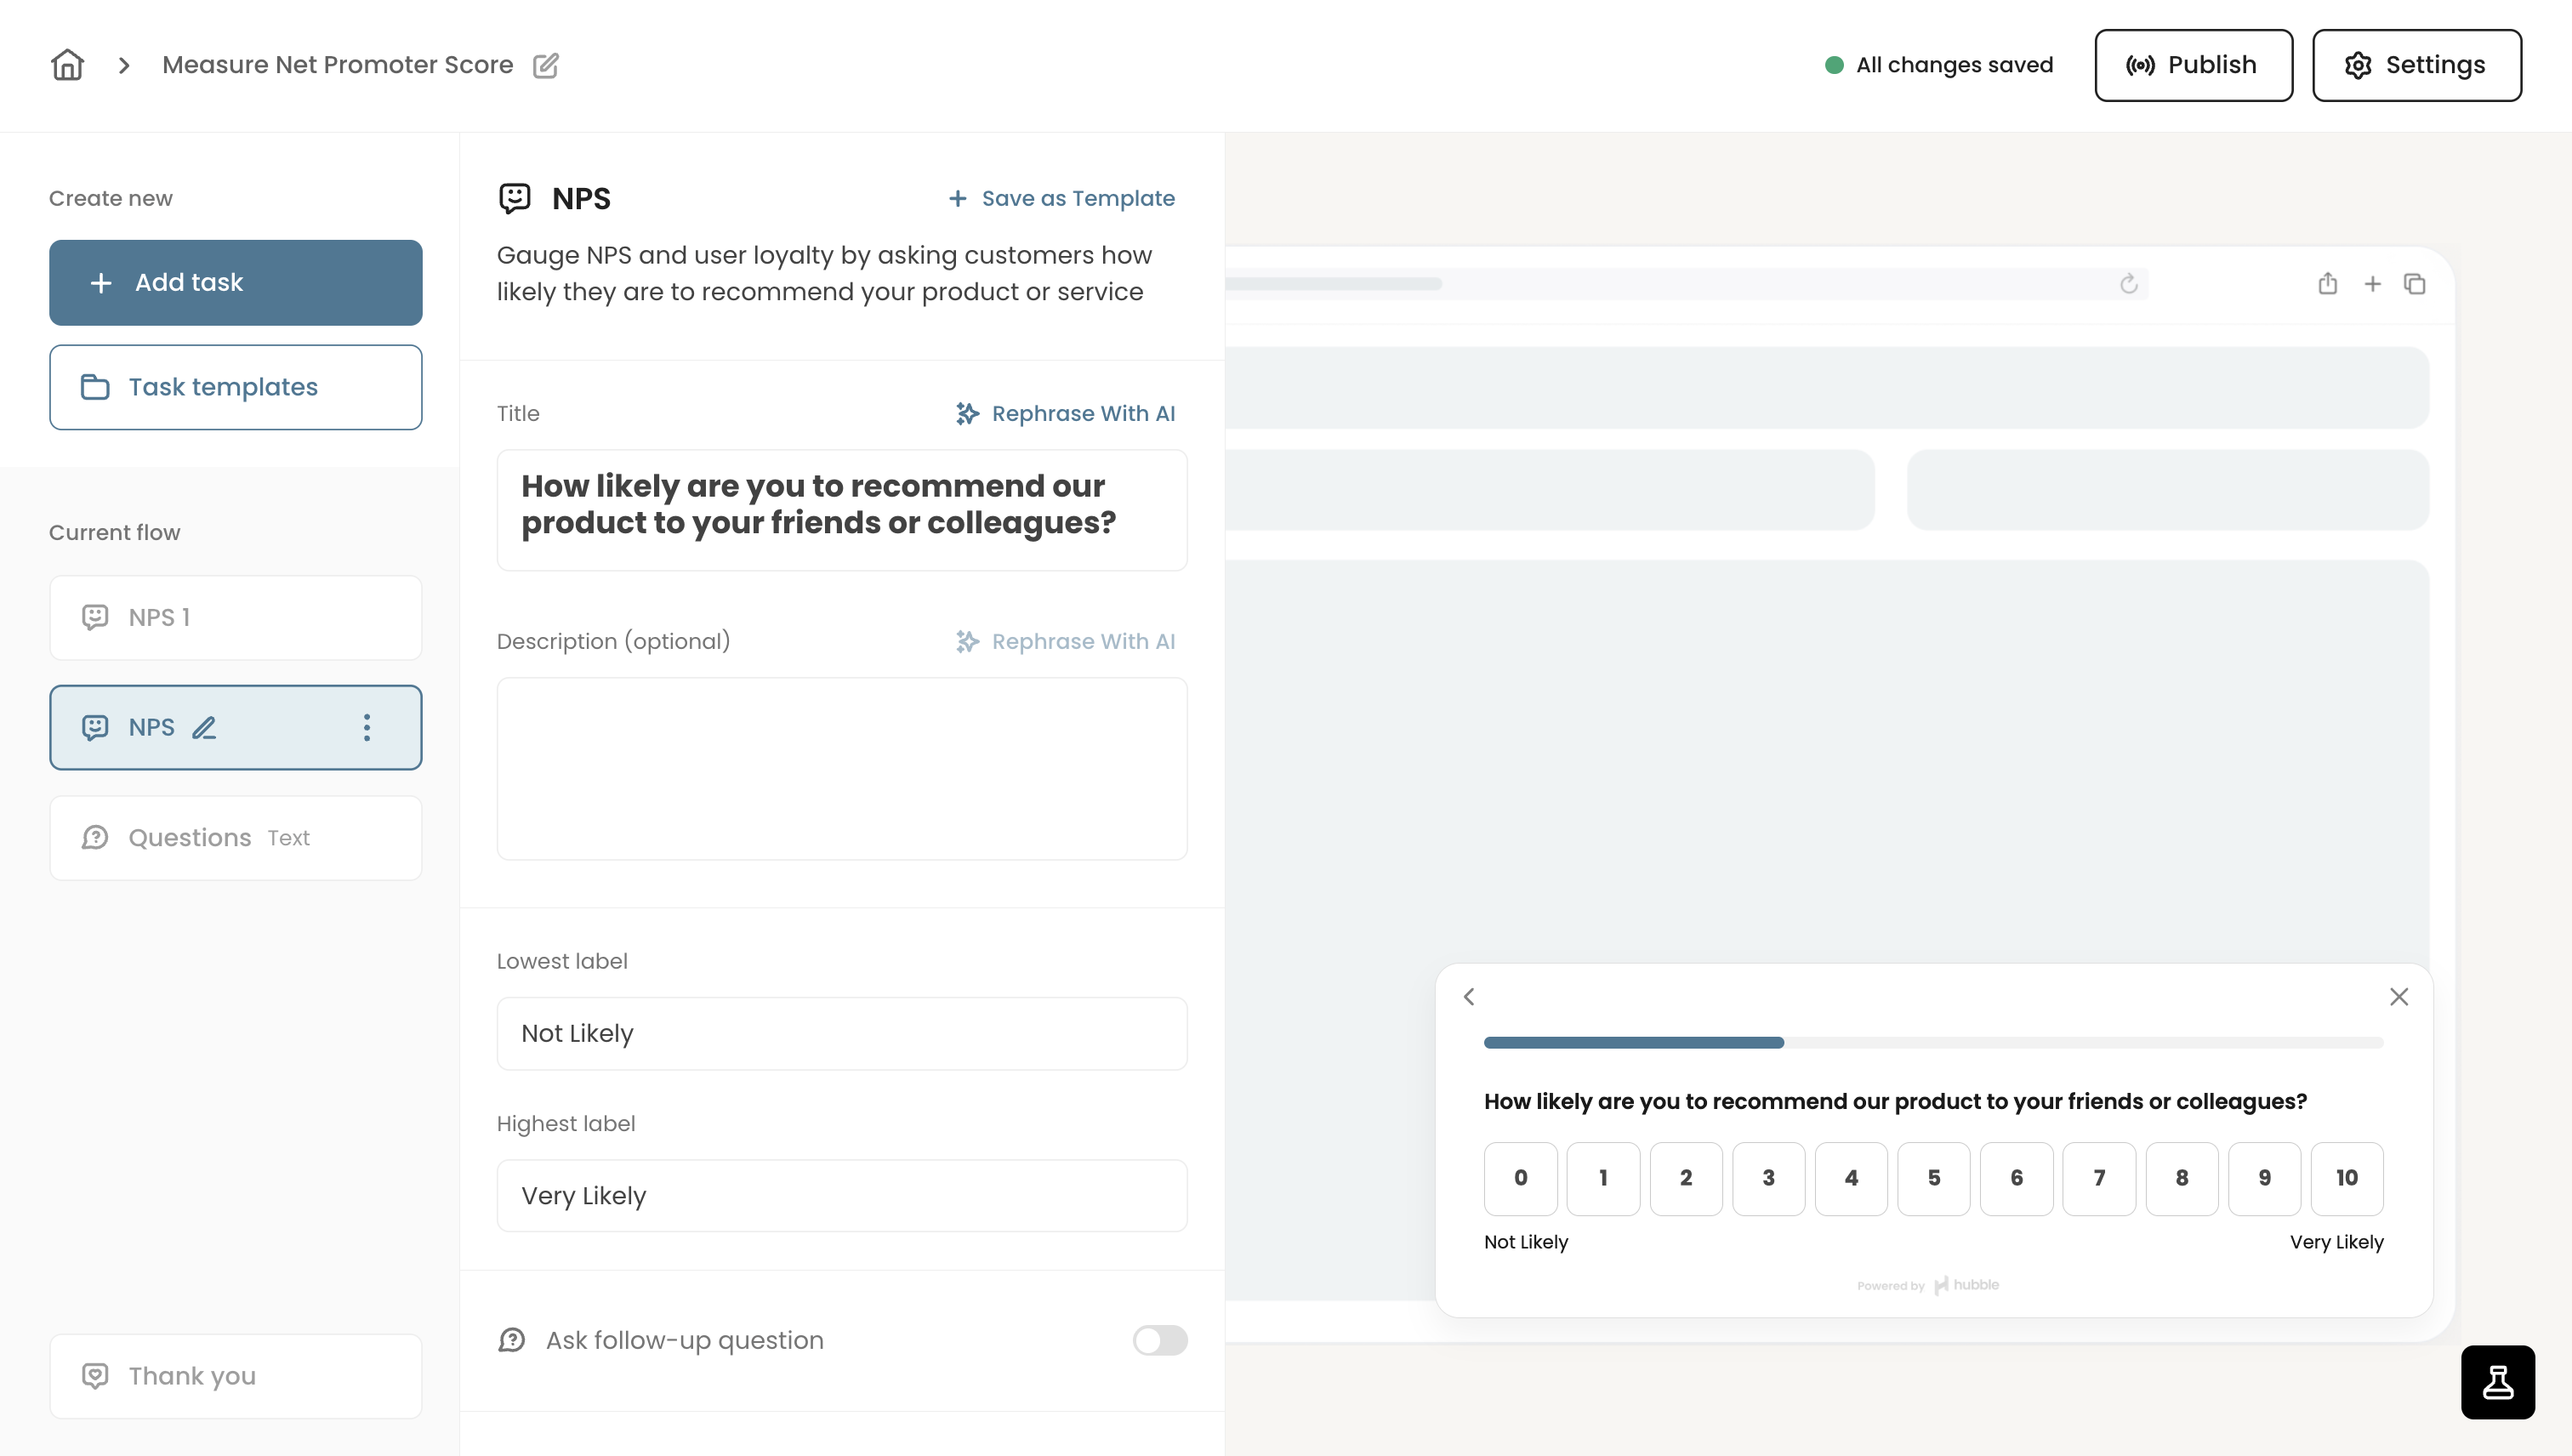Click the preview browser new tab plus
Image resolution: width=2572 pixels, height=1456 pixels.
(x=2372, y=284)
